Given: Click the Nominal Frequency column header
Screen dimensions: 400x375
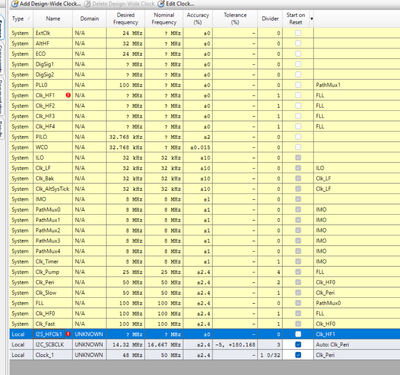Looking at the screenshot, I should click(x=164, y=19).
